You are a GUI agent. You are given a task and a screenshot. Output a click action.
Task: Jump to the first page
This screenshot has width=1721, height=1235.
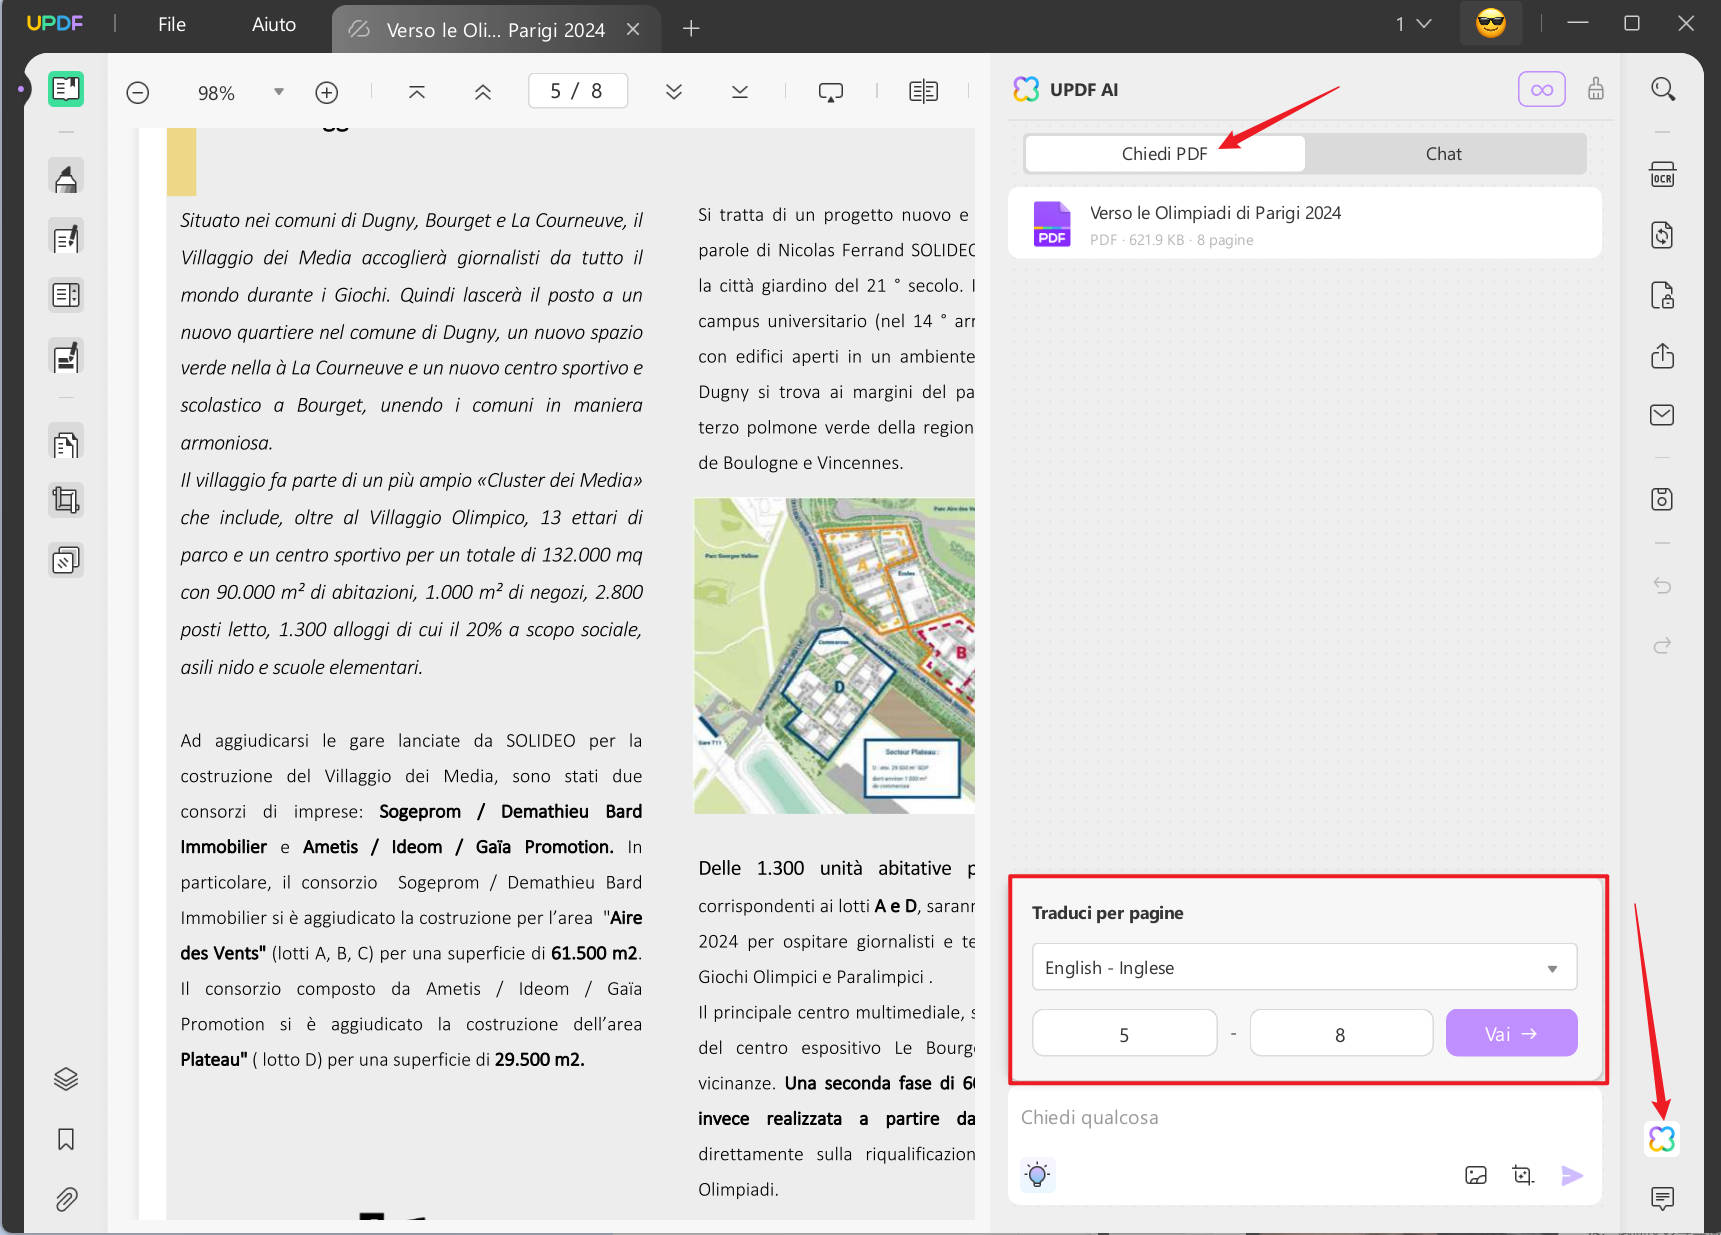point(417,92)
